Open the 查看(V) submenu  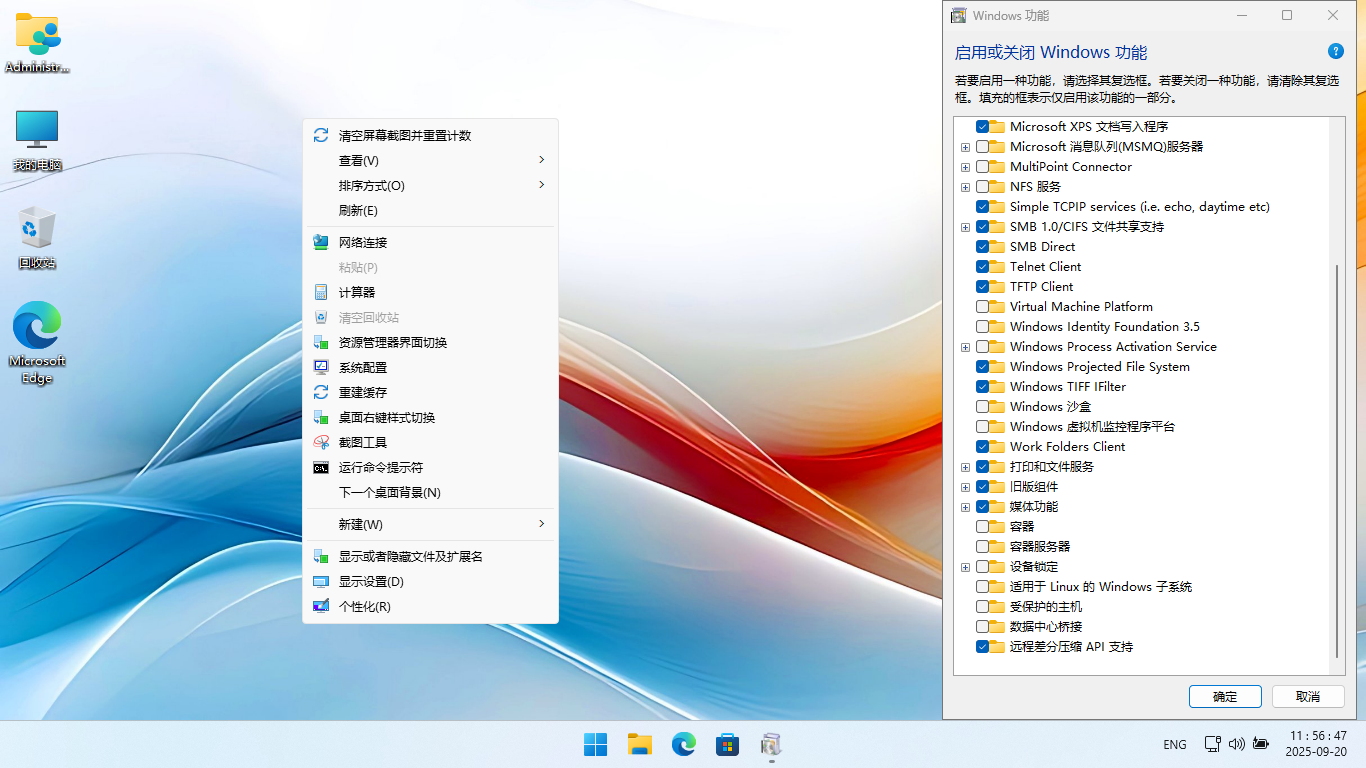pyautogui.click(x=430, y=160)
